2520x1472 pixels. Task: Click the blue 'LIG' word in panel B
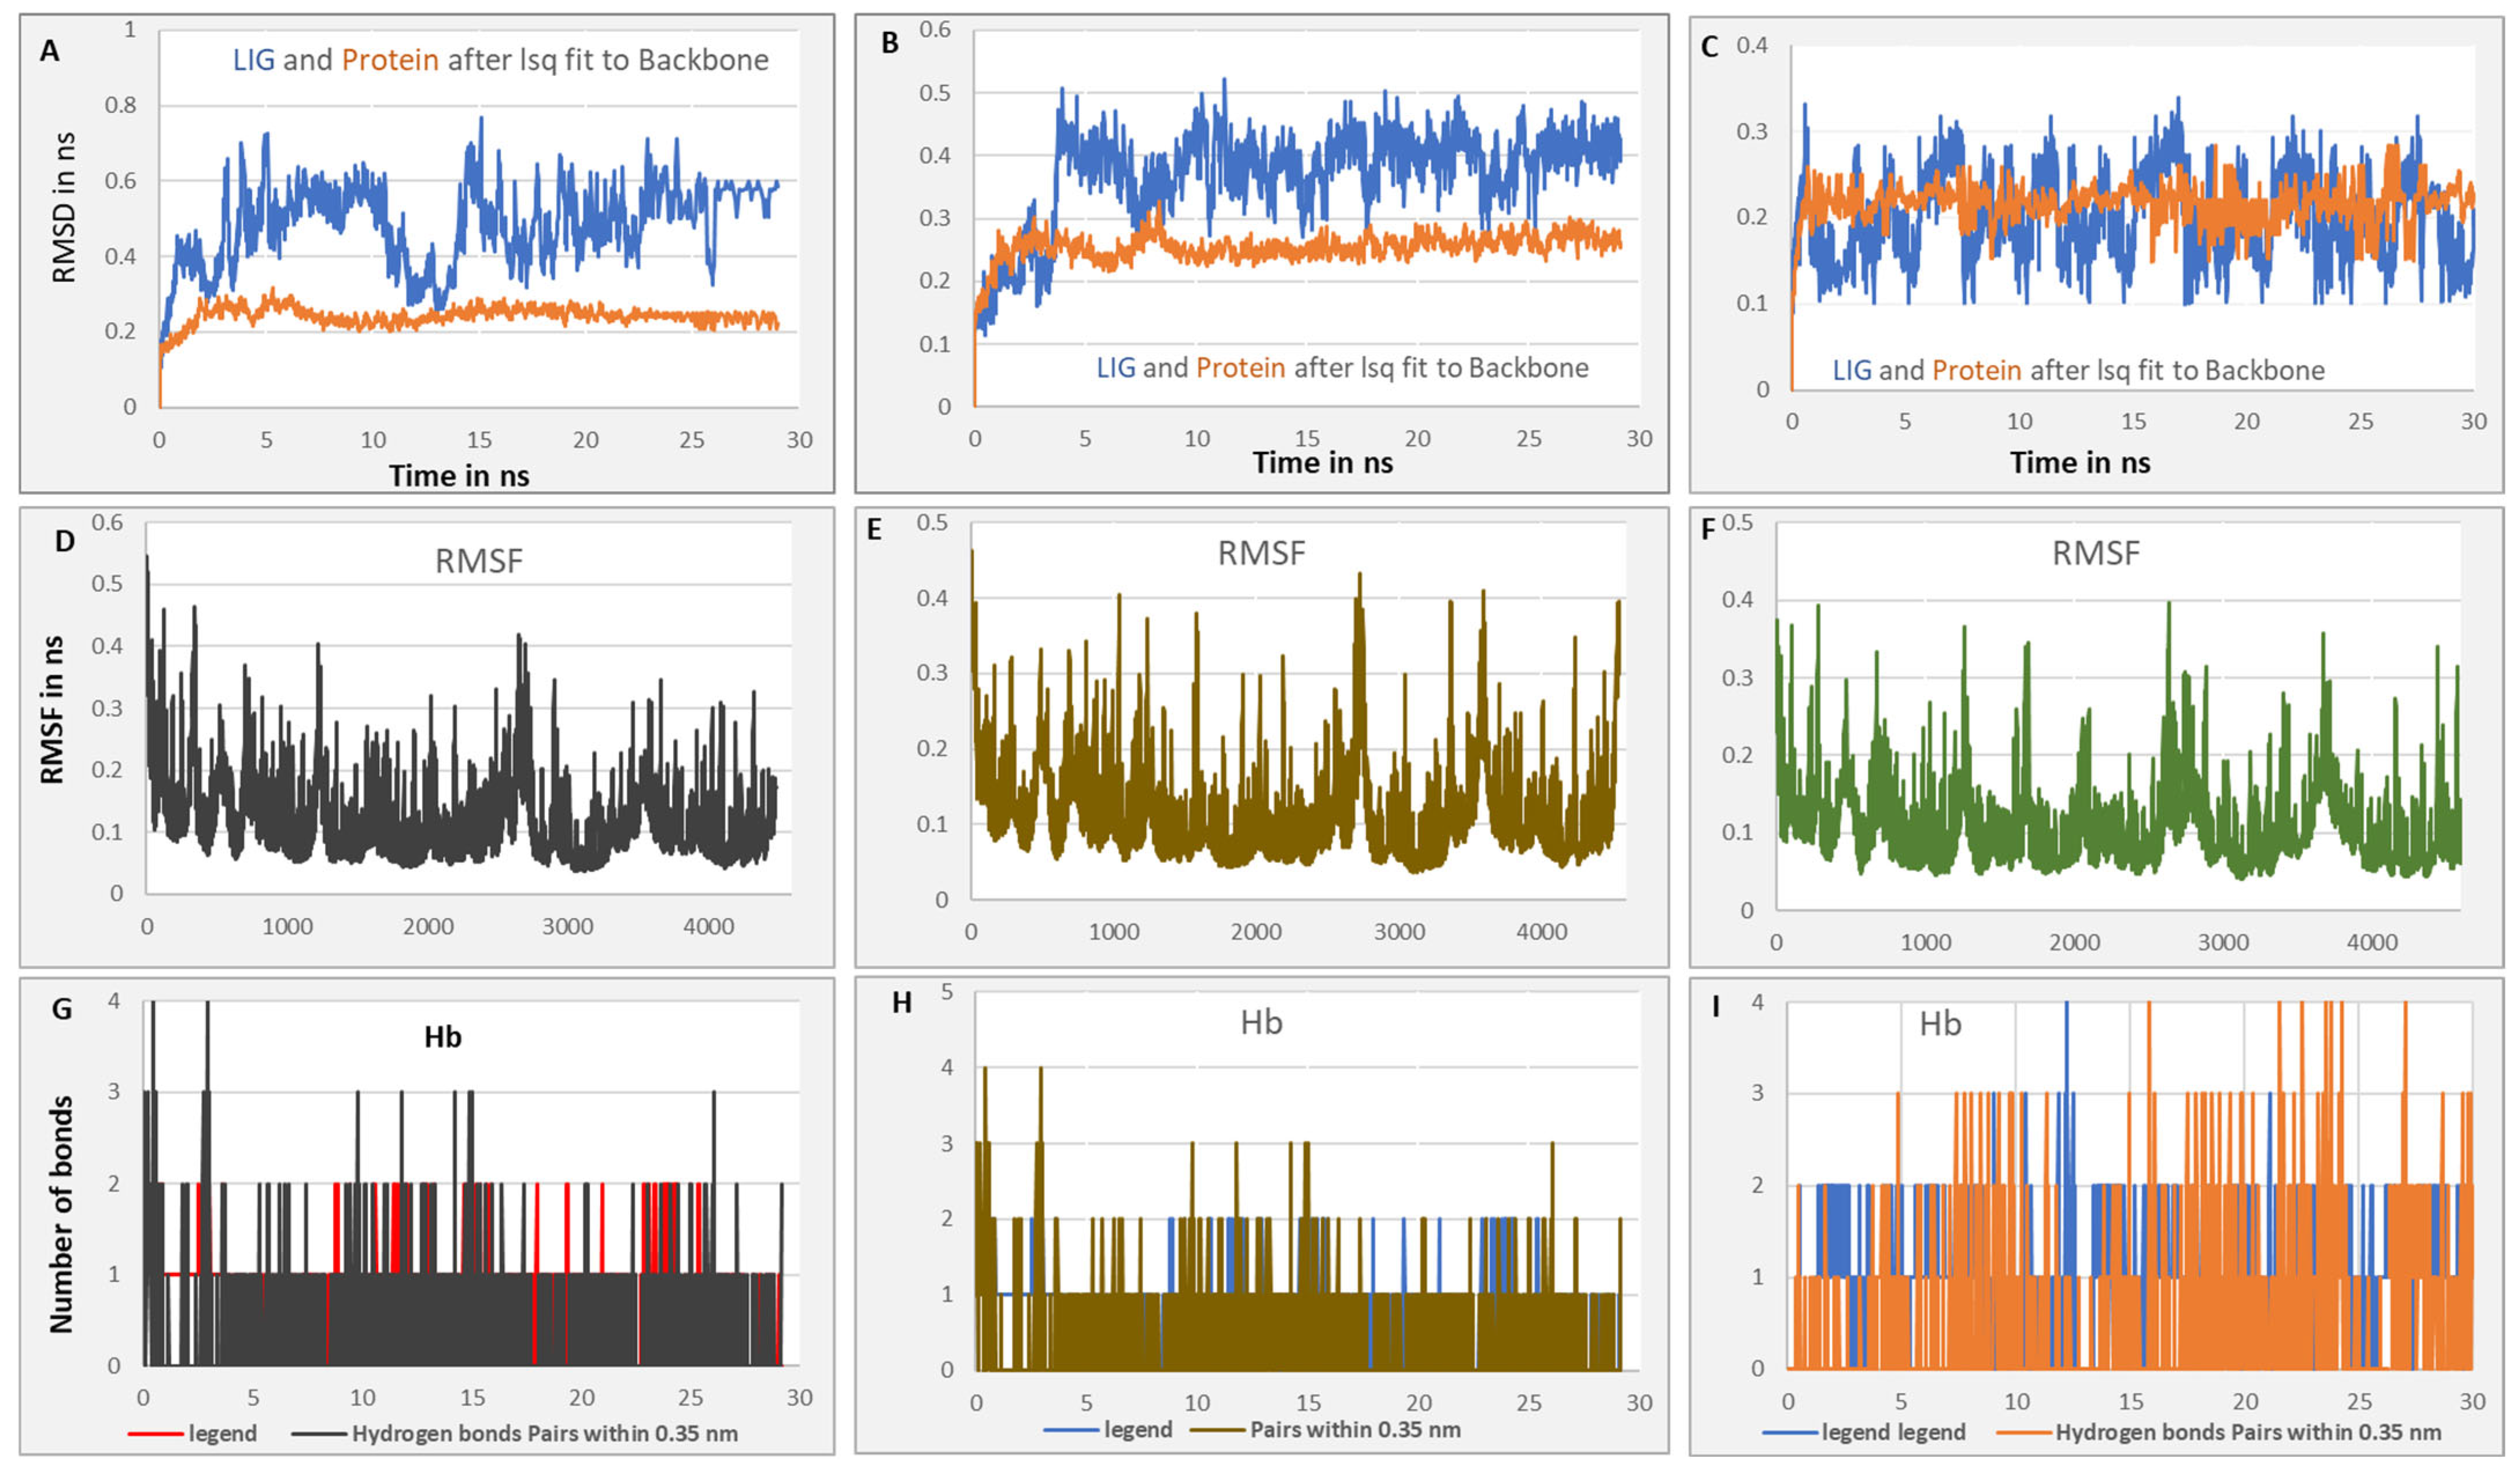[x=1116, y=368]
